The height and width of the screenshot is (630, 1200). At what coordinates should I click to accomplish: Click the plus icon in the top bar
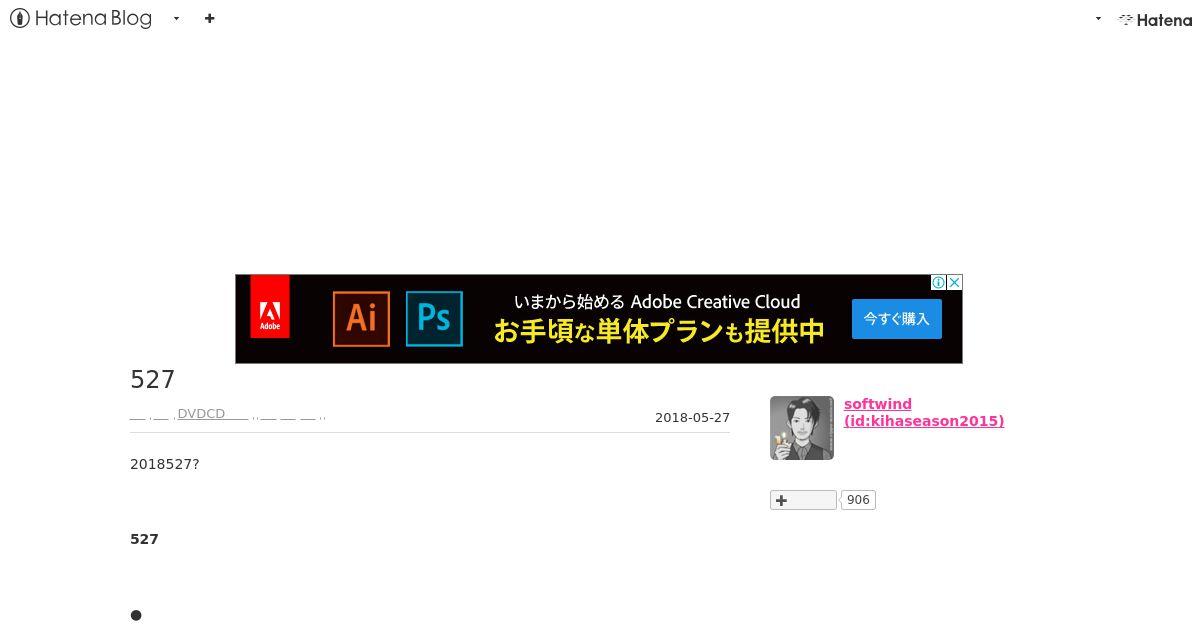tap(209, 18)
